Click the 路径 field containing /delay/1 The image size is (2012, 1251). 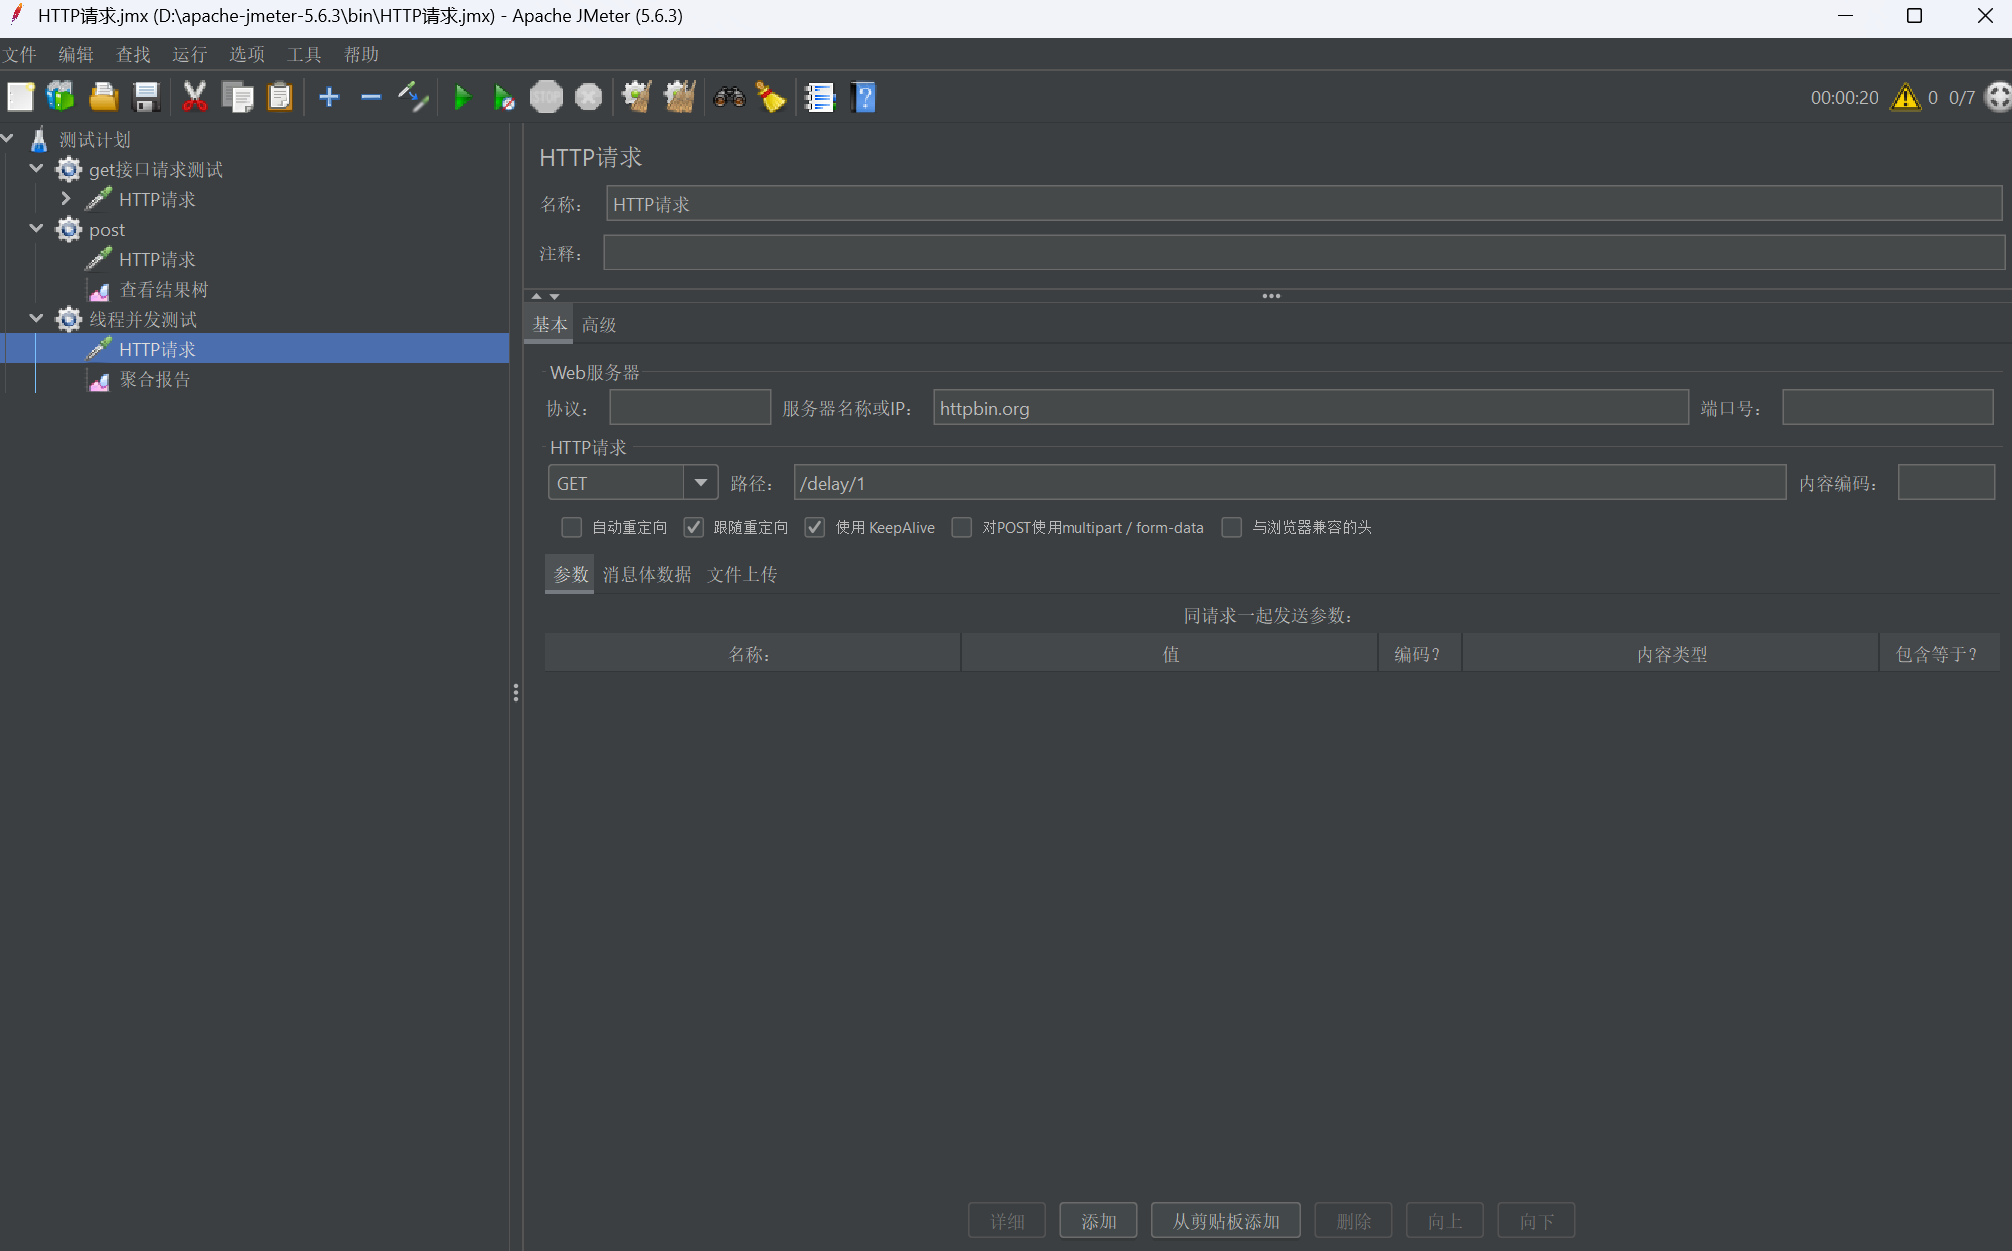[x=1288, y=483]
